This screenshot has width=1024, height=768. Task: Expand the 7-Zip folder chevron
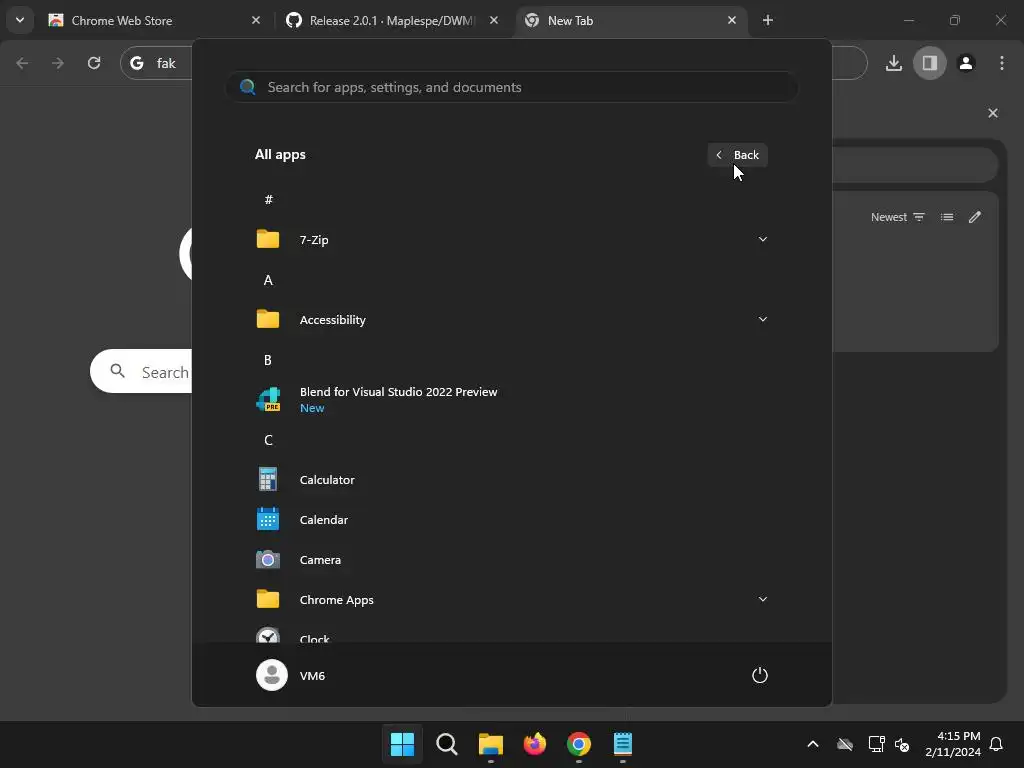click(x=763, y=239)
